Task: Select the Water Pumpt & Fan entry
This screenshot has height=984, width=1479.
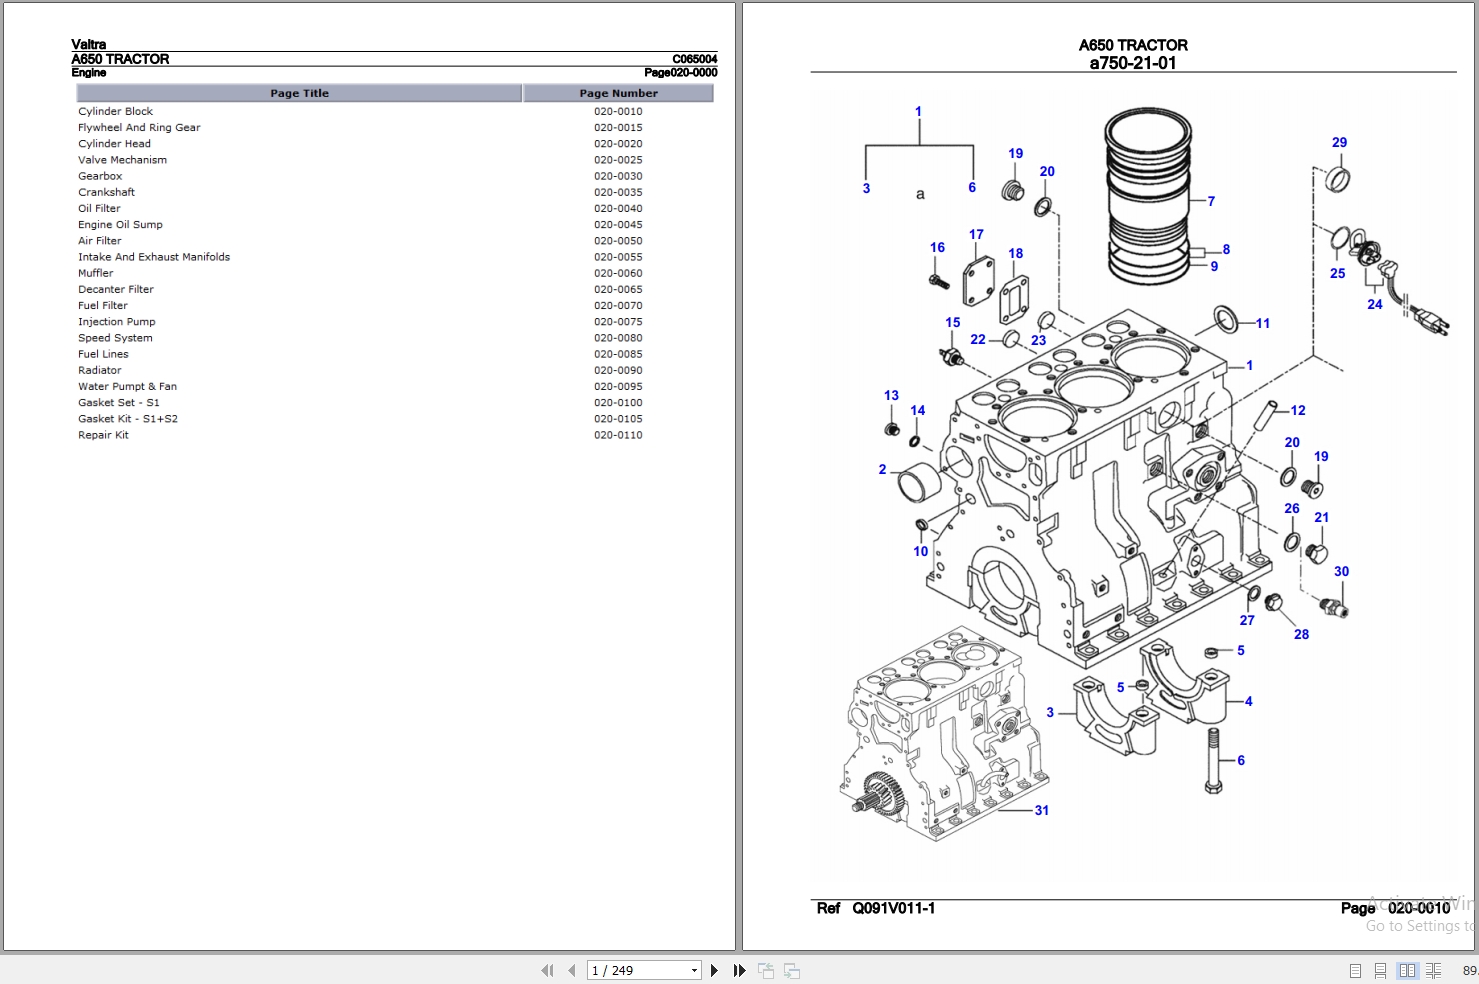Action: coord(127,386)
